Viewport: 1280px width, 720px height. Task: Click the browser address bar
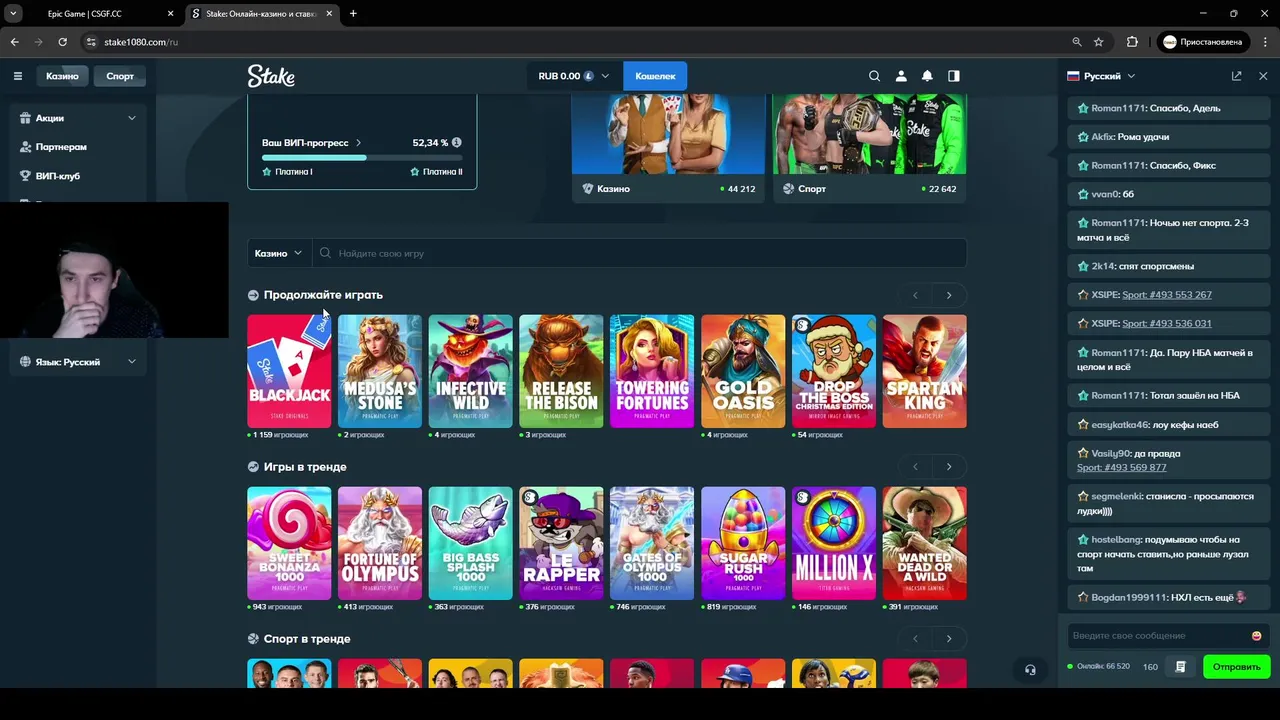(x=575, y=42)
